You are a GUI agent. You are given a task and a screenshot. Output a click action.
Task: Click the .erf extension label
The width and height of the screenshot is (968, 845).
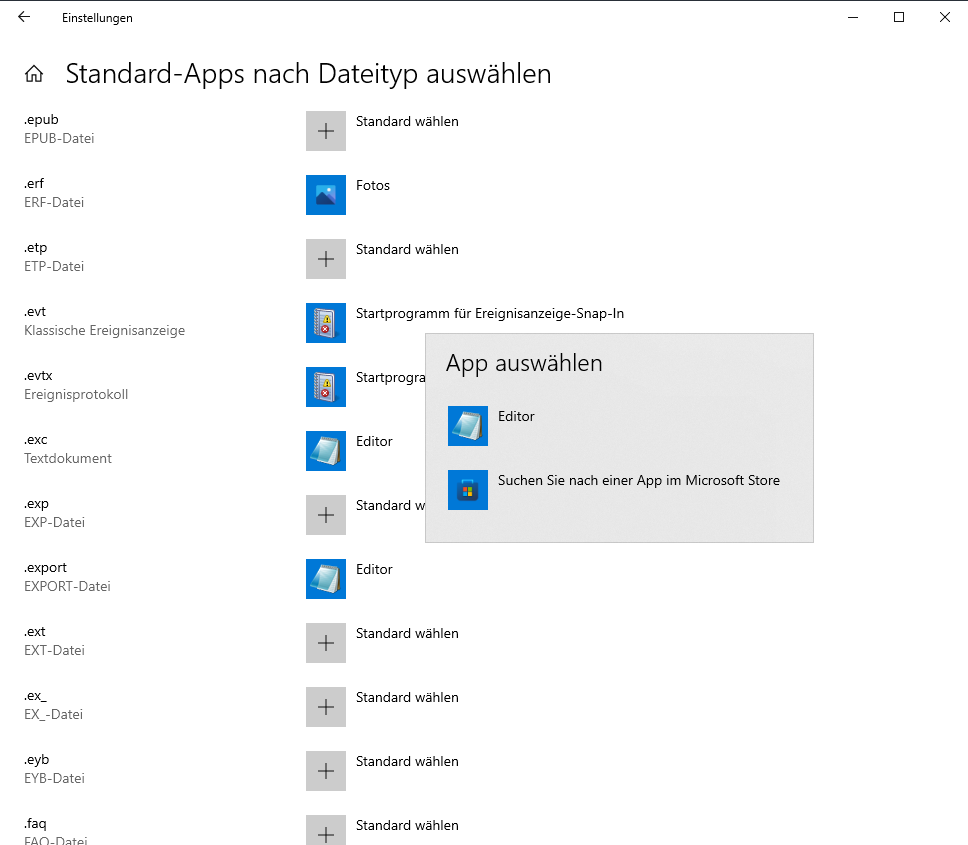click(34, 183)
